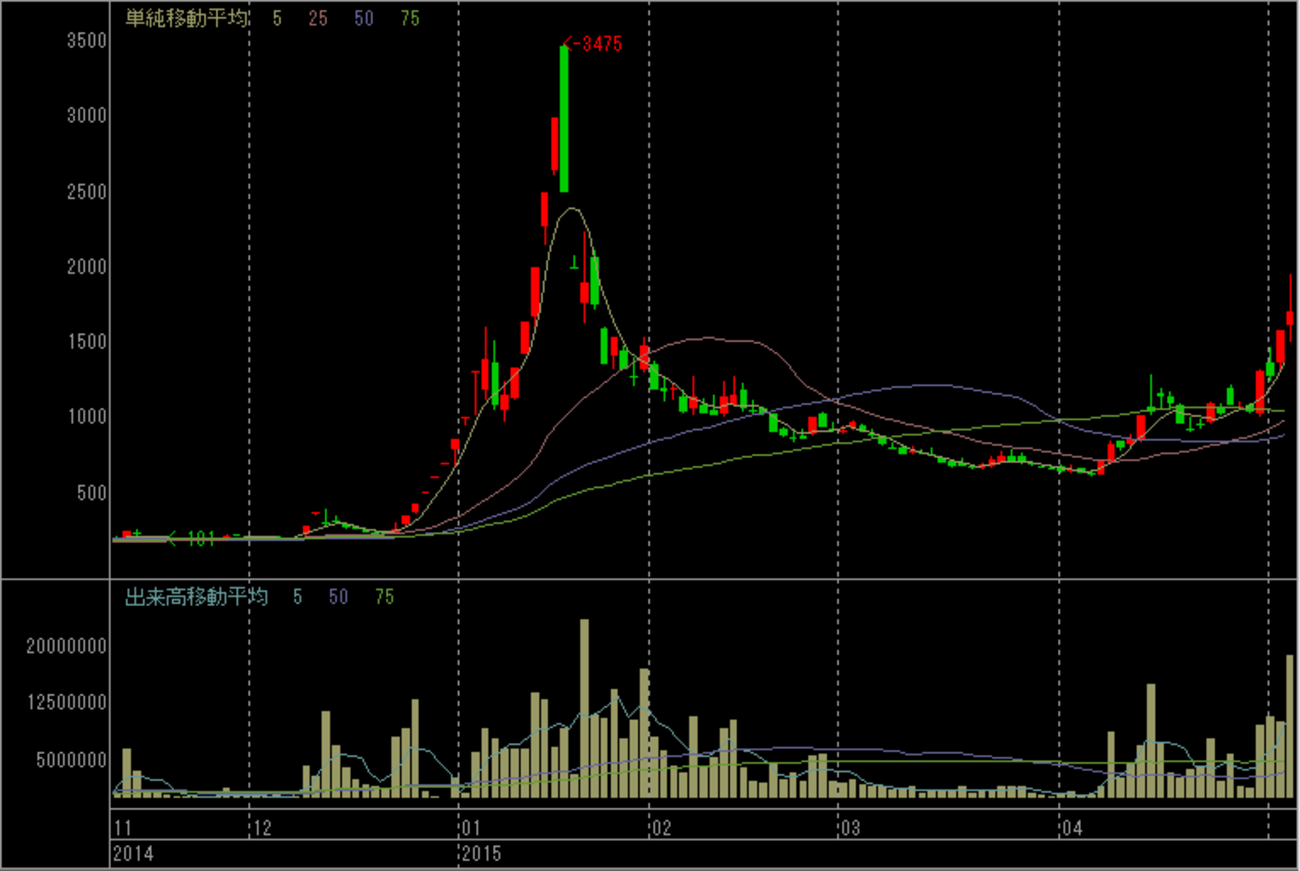The width and height of the screenshot is (1300, 871).
Task: Click the 2500 price axis label
Action: 87,191
